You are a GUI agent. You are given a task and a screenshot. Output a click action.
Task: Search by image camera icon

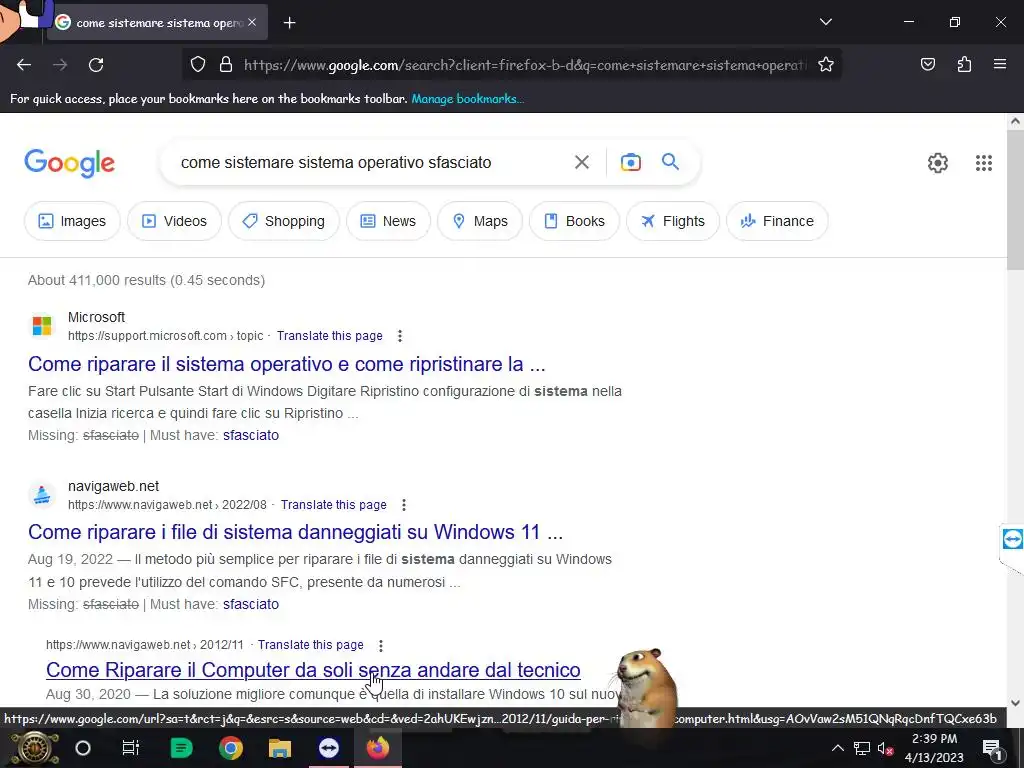(630, 162)
